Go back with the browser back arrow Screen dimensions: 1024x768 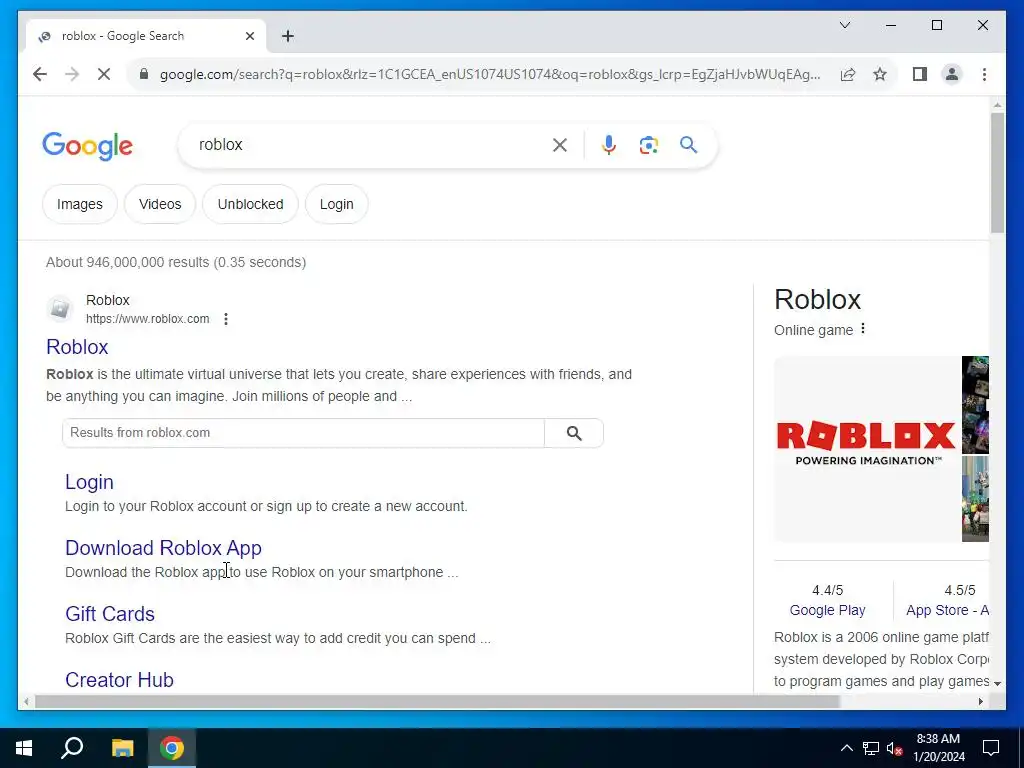[40, 74]
